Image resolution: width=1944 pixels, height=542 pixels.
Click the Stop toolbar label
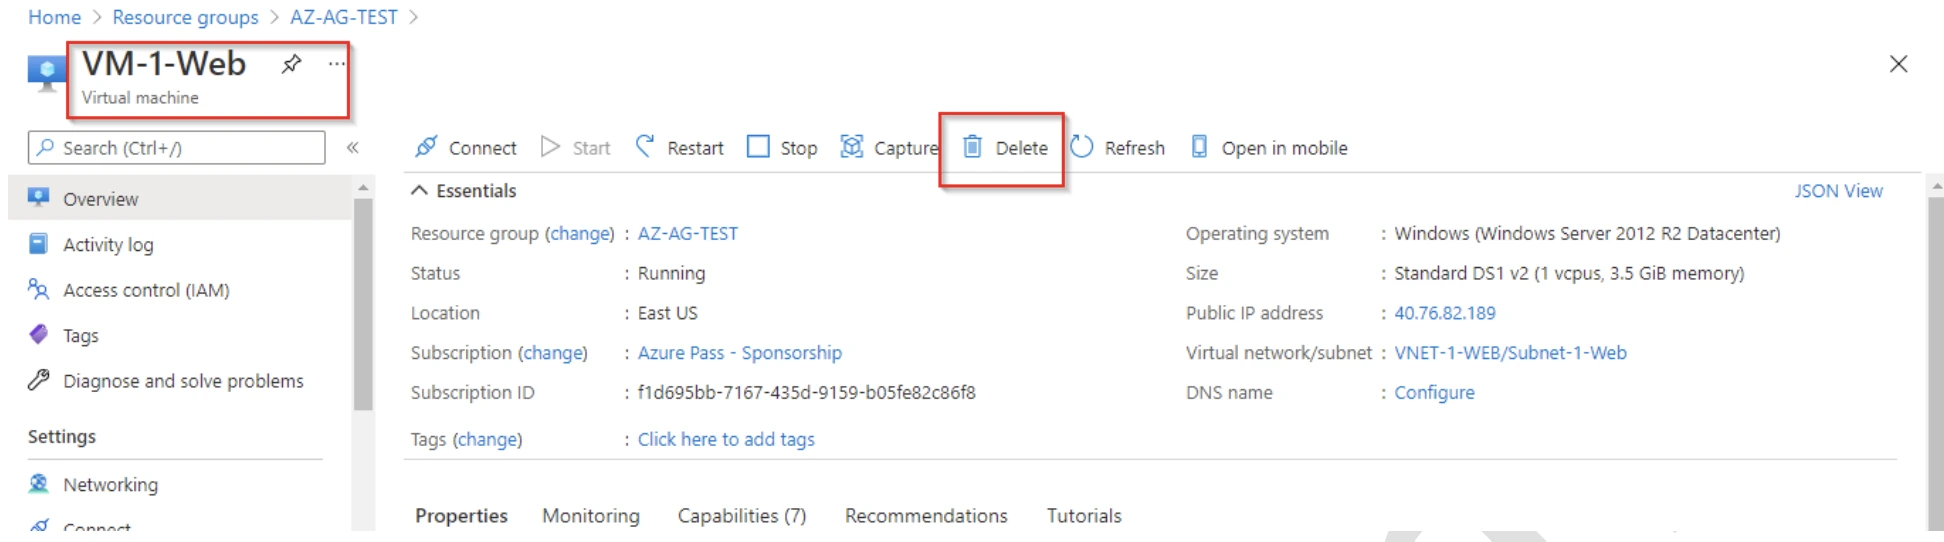798,148
